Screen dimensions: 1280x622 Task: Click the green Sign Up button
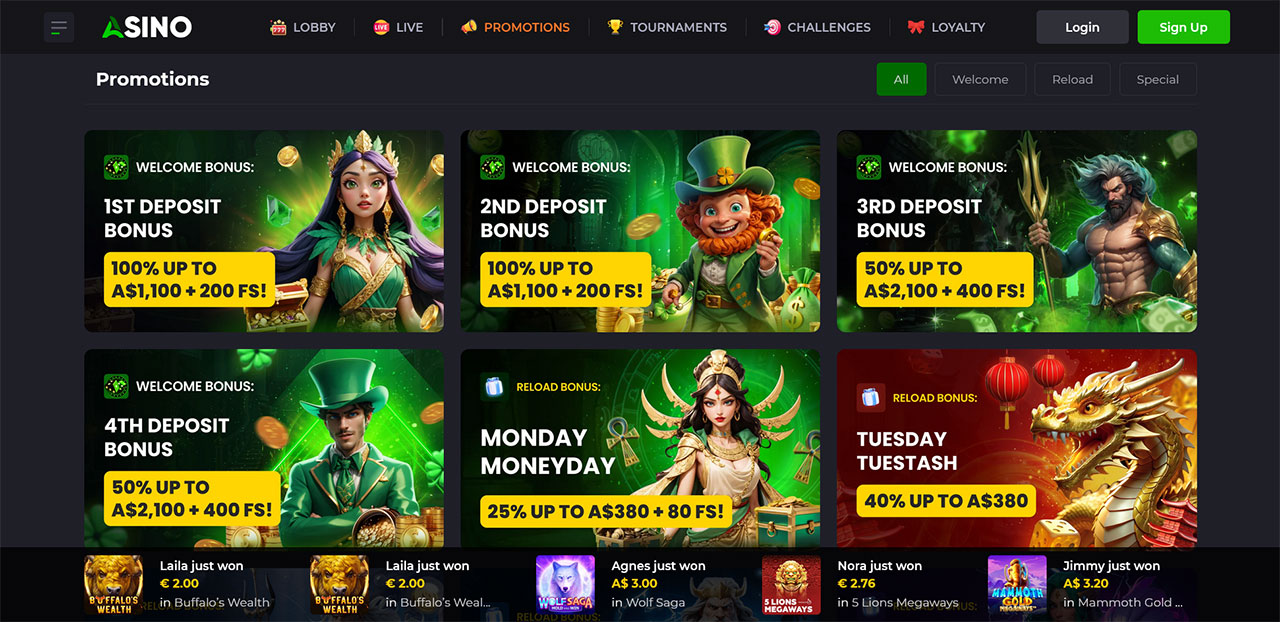[1184, 27]
